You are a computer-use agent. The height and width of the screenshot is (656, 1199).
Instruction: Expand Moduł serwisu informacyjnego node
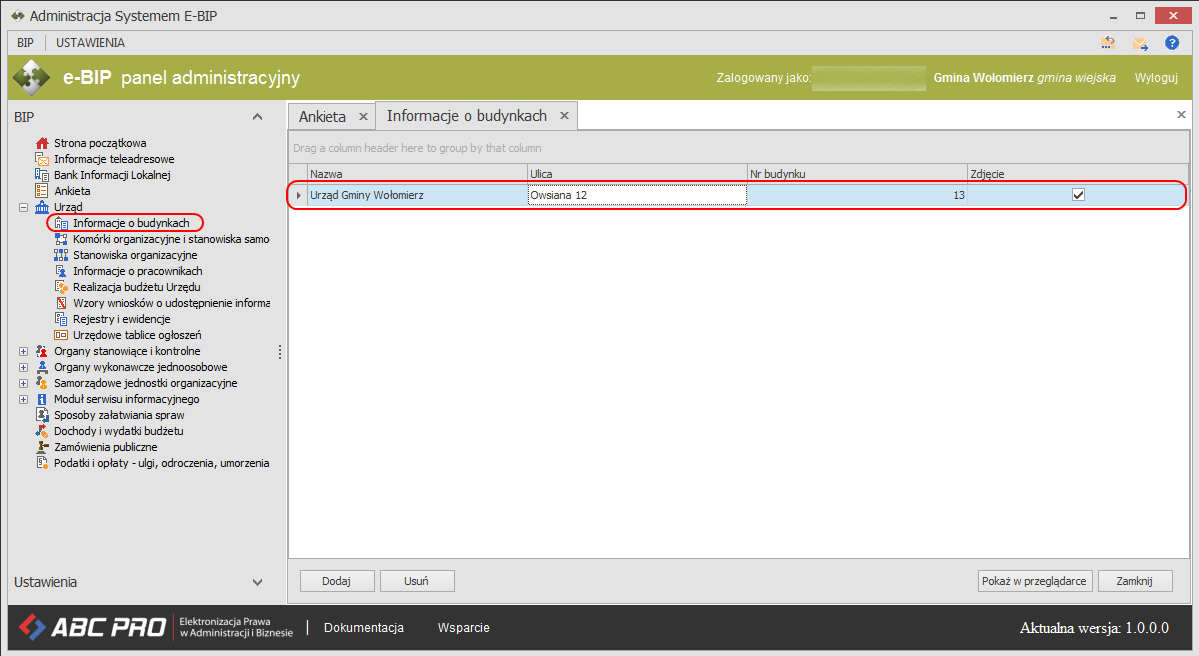click(23, 400)
